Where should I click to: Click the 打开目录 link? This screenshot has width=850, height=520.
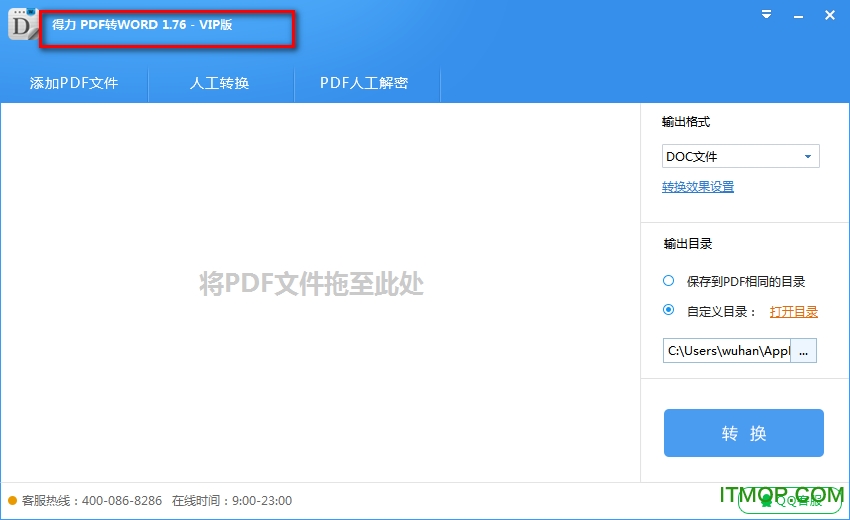(x=794, y=312)
